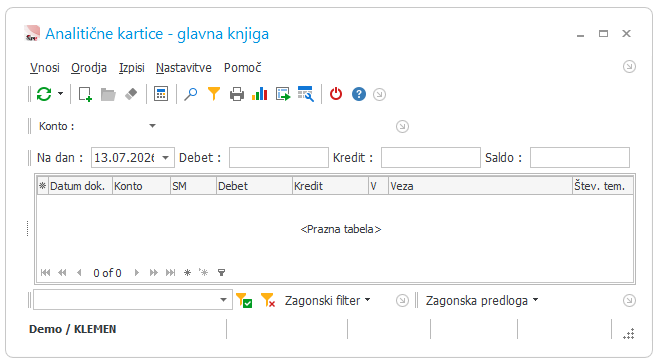
Task: Click the printer icon
Action: point(237,94)
